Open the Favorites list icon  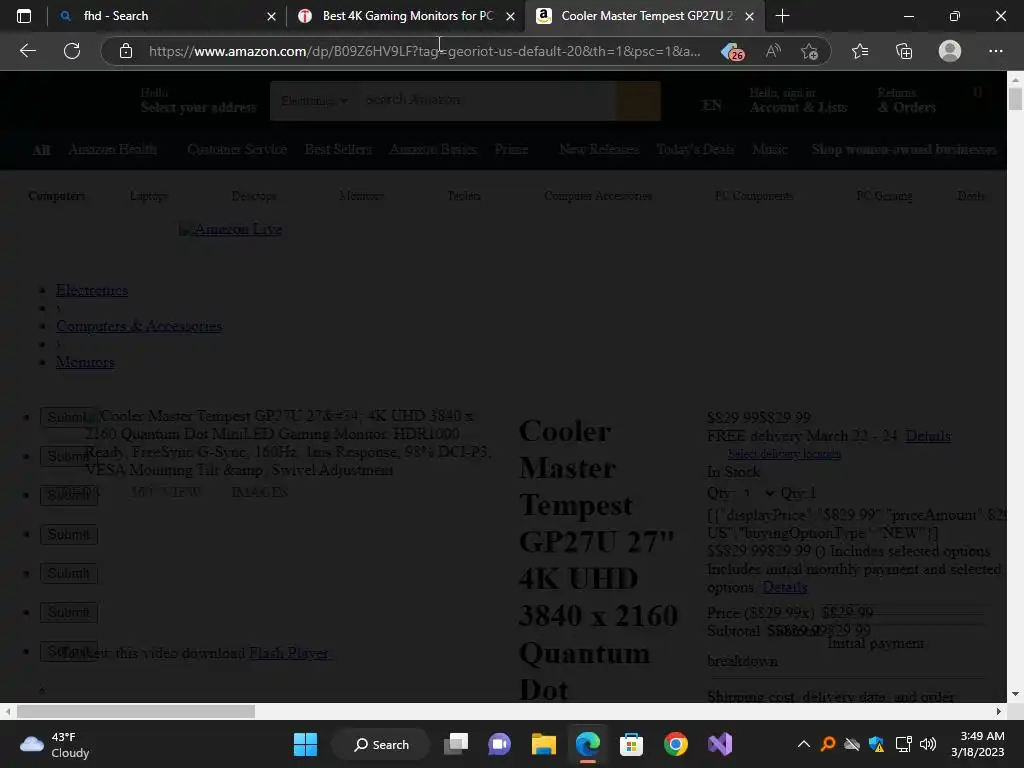(860, 51)
